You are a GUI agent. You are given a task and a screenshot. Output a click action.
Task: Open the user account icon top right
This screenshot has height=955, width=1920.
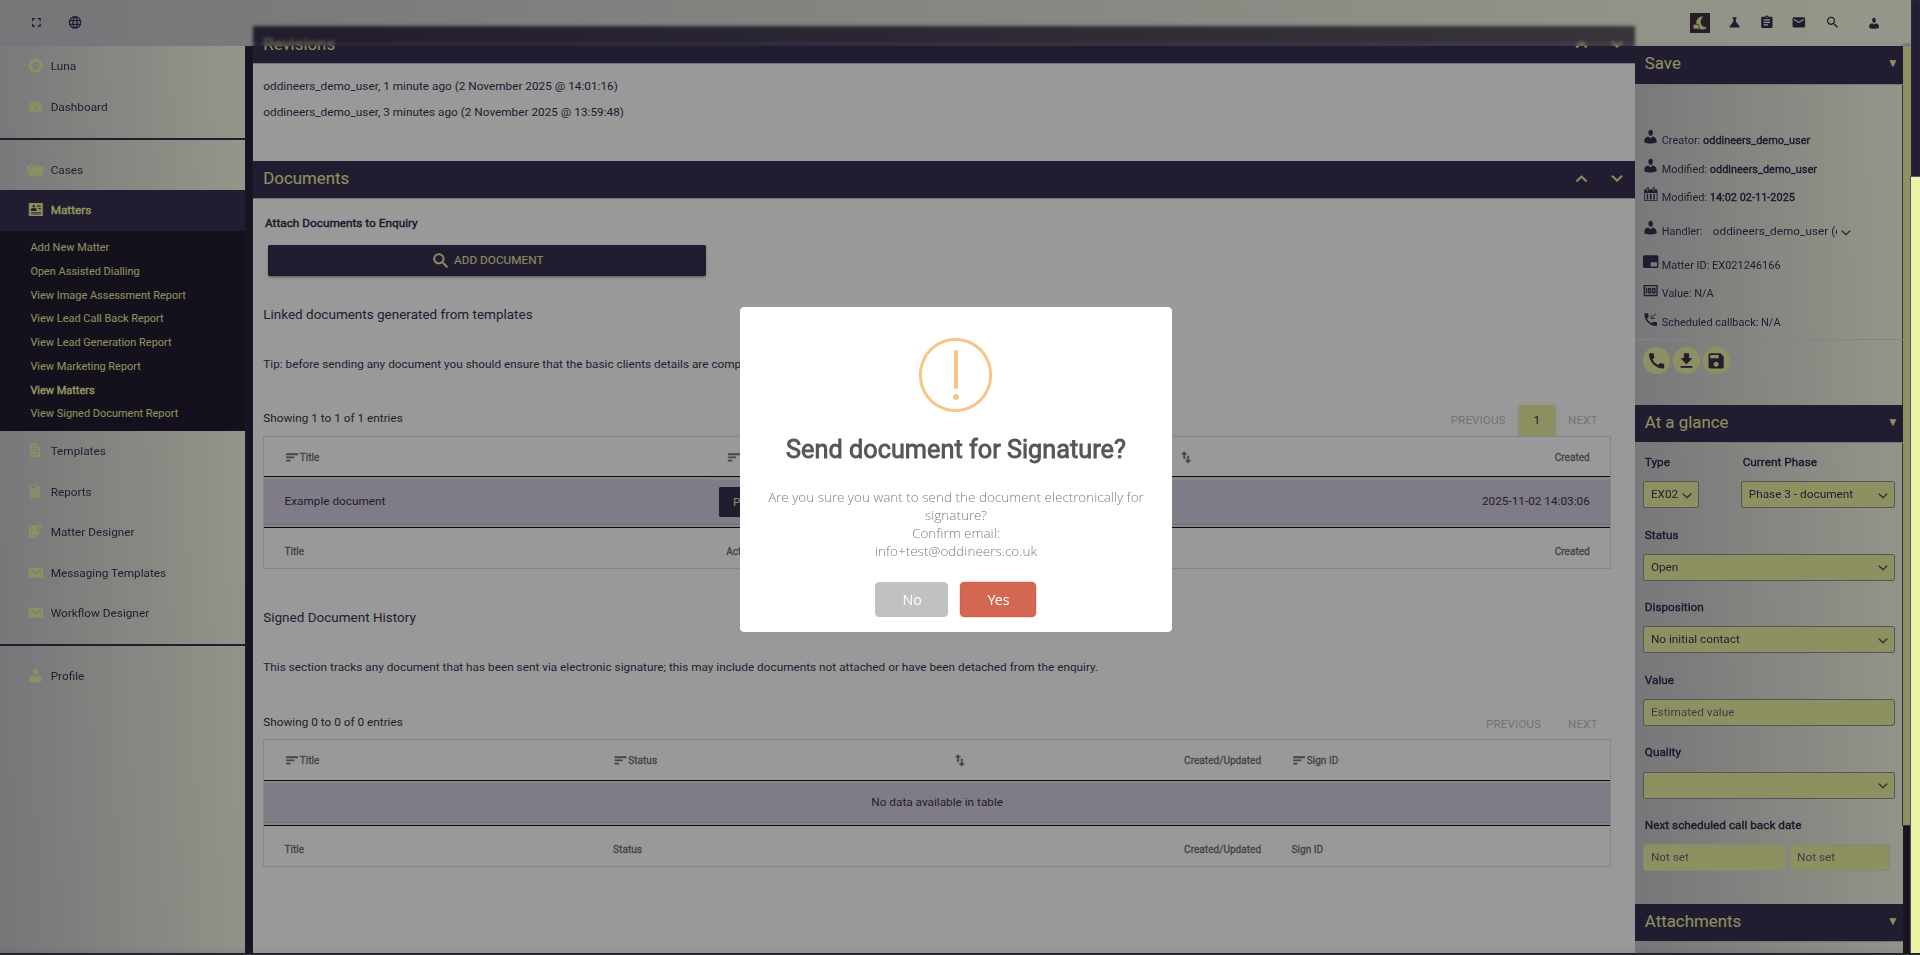click(1873, 23)
